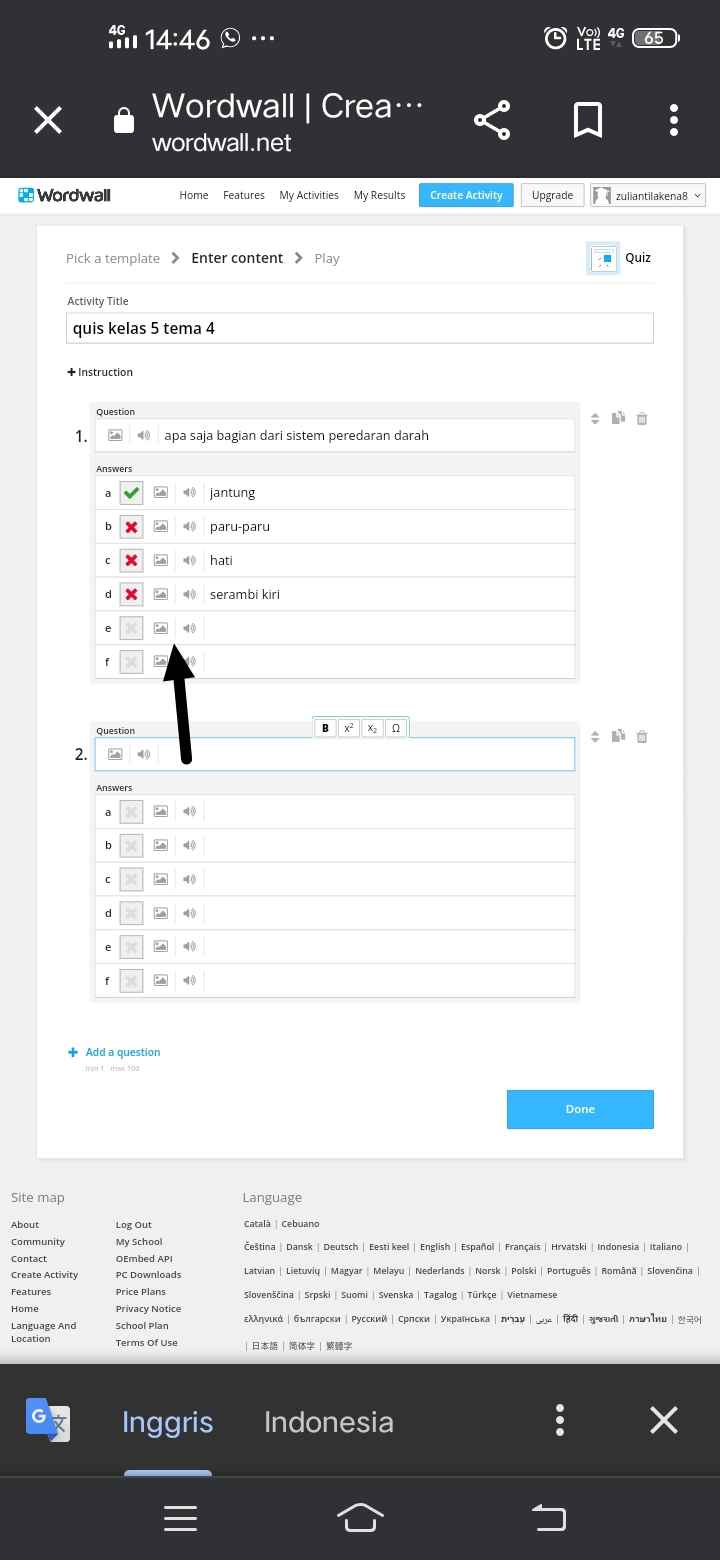This screenshot has height=1560, width=720.
Task: Expand the Instruction section
Action: click(x=100, y=372)
